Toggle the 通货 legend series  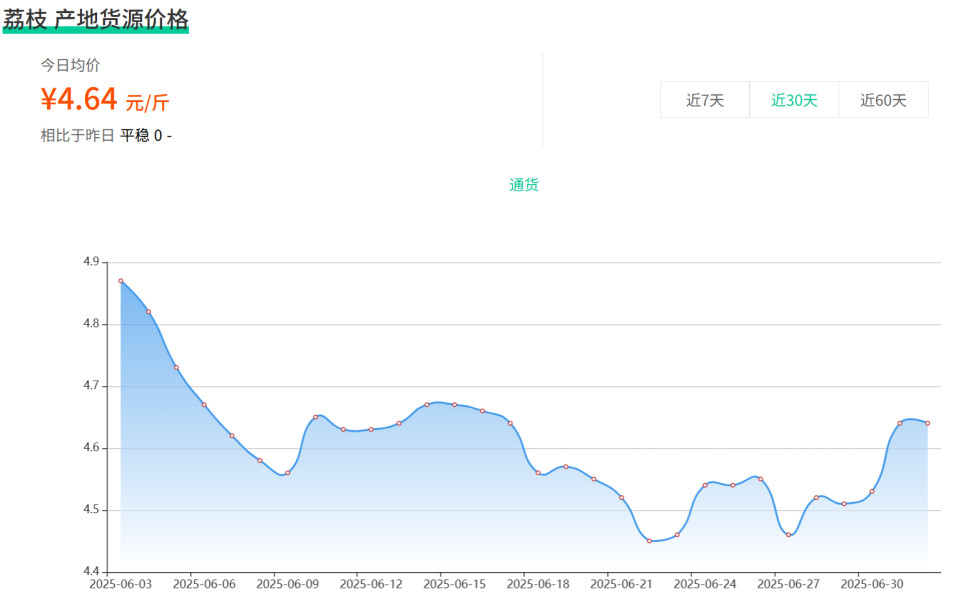(524, 185)
